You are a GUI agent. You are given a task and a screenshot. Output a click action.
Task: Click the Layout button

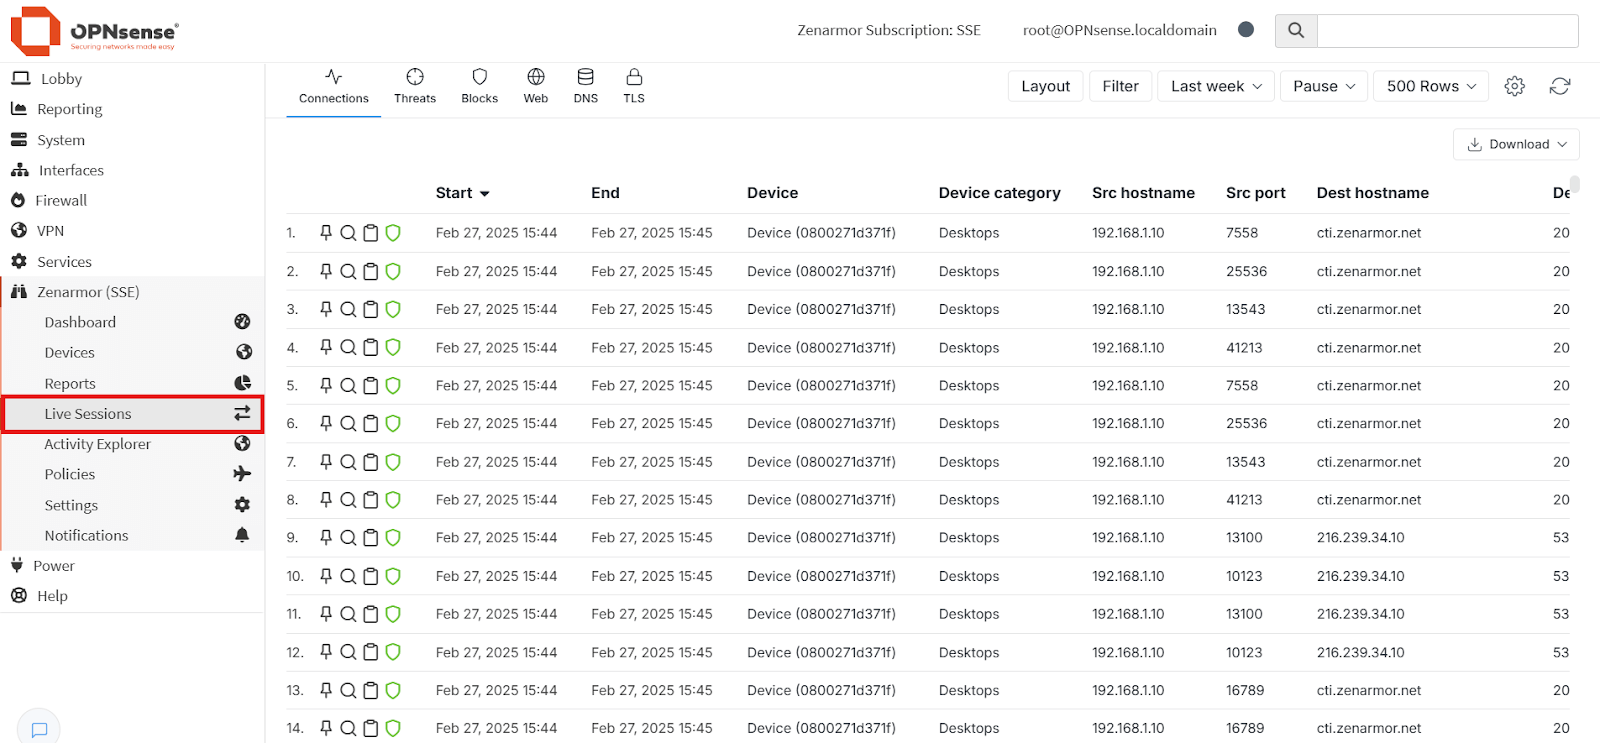[x=1045, y=86]
